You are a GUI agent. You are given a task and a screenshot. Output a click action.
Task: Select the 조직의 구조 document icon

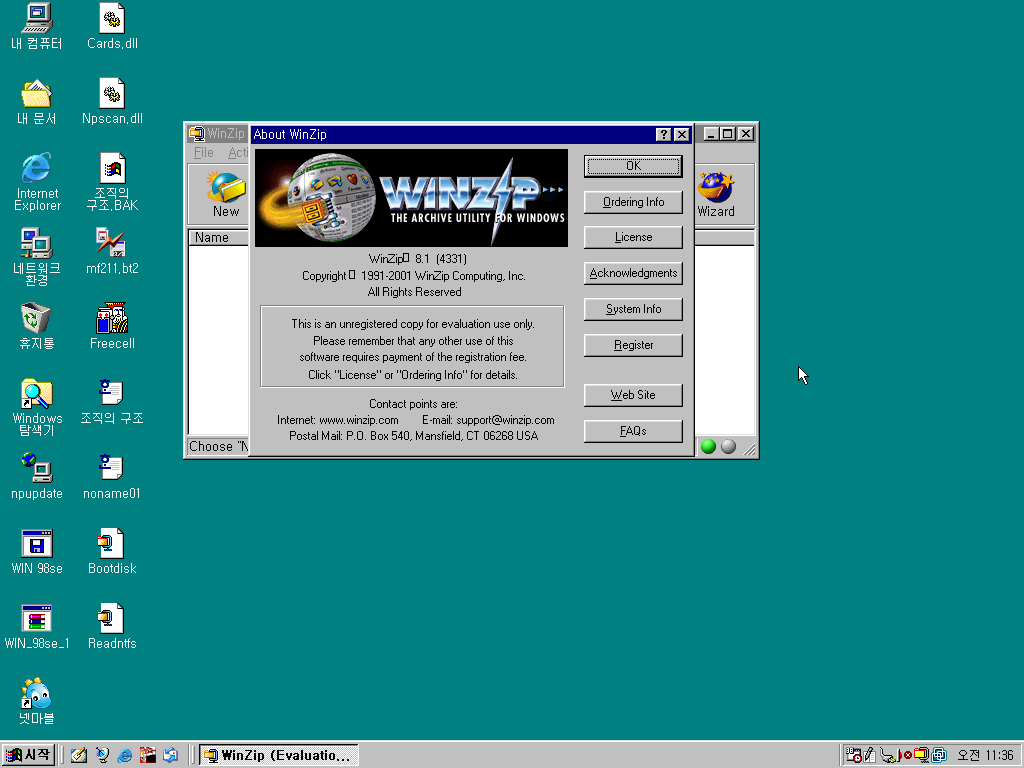click(x=112, y=402)
